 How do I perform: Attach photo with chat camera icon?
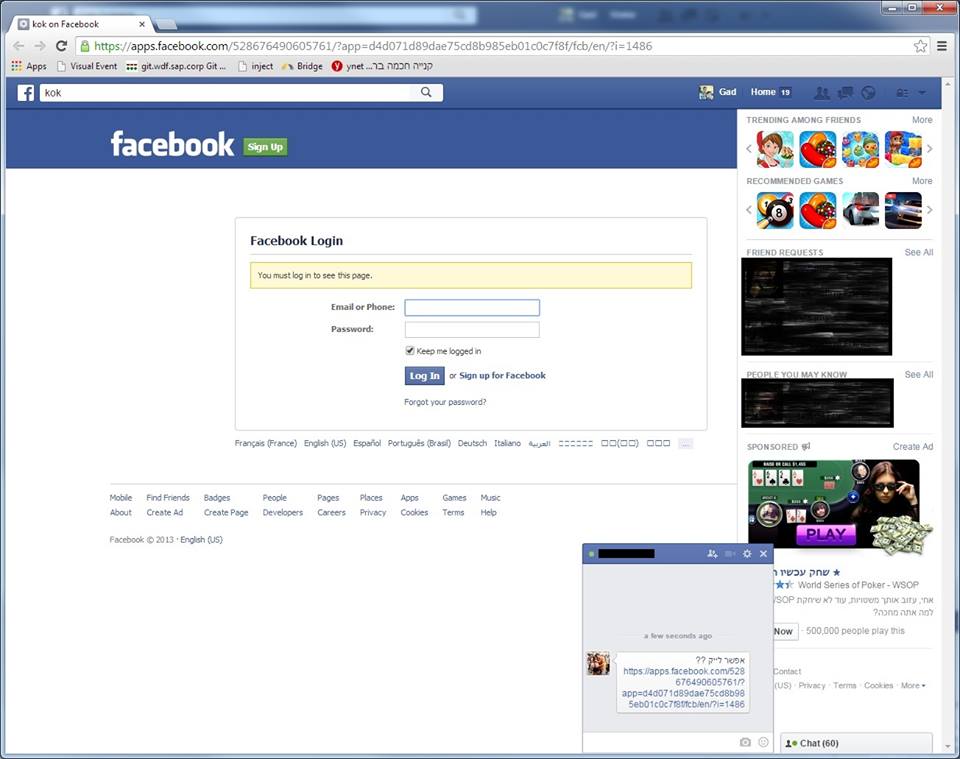745,742
